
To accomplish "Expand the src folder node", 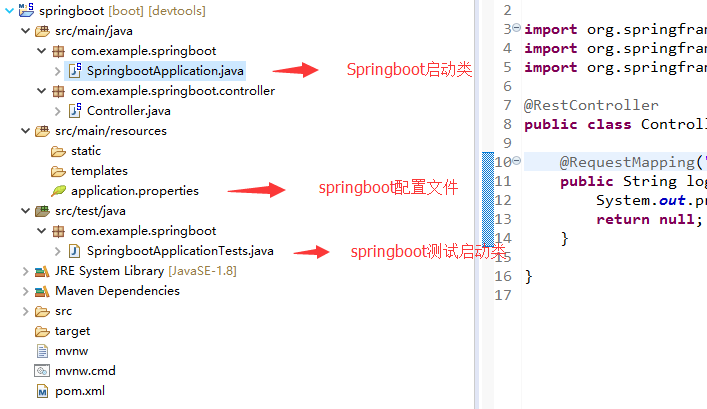I will pos(25,311).
